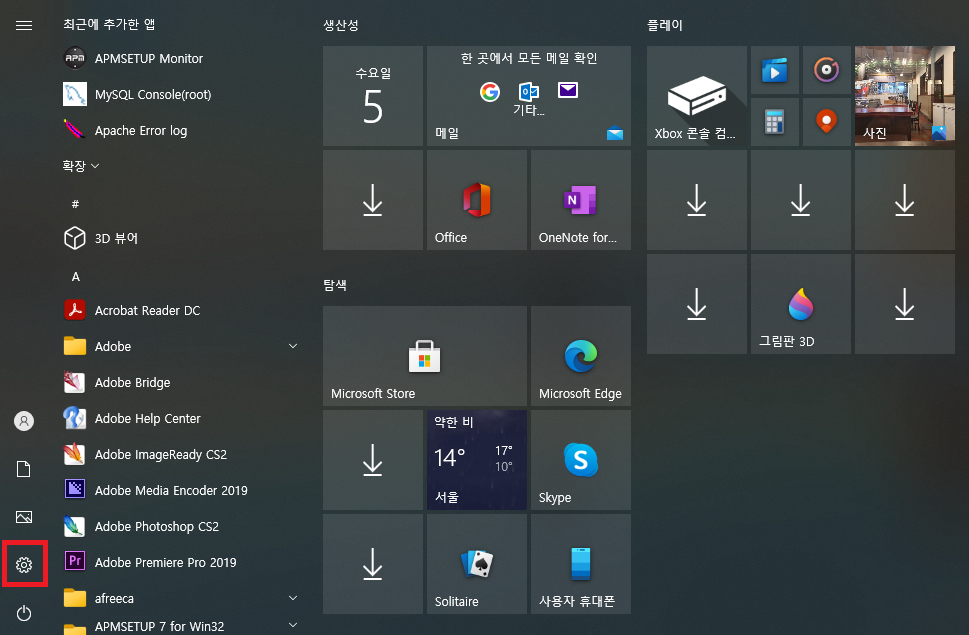Click the download tile left of 그림판 3D
969x635 pixels.
pos(696,304)
